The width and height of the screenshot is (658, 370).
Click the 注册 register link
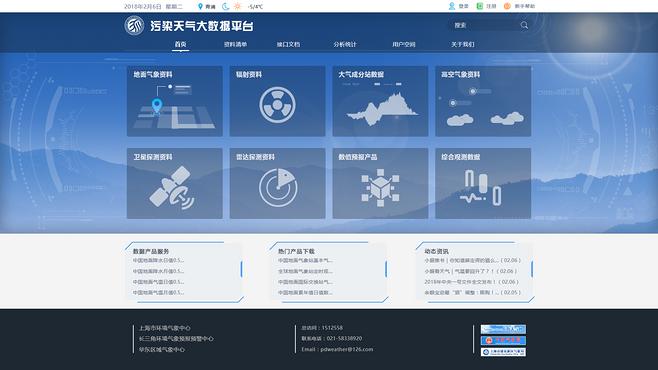coord(491,6)
